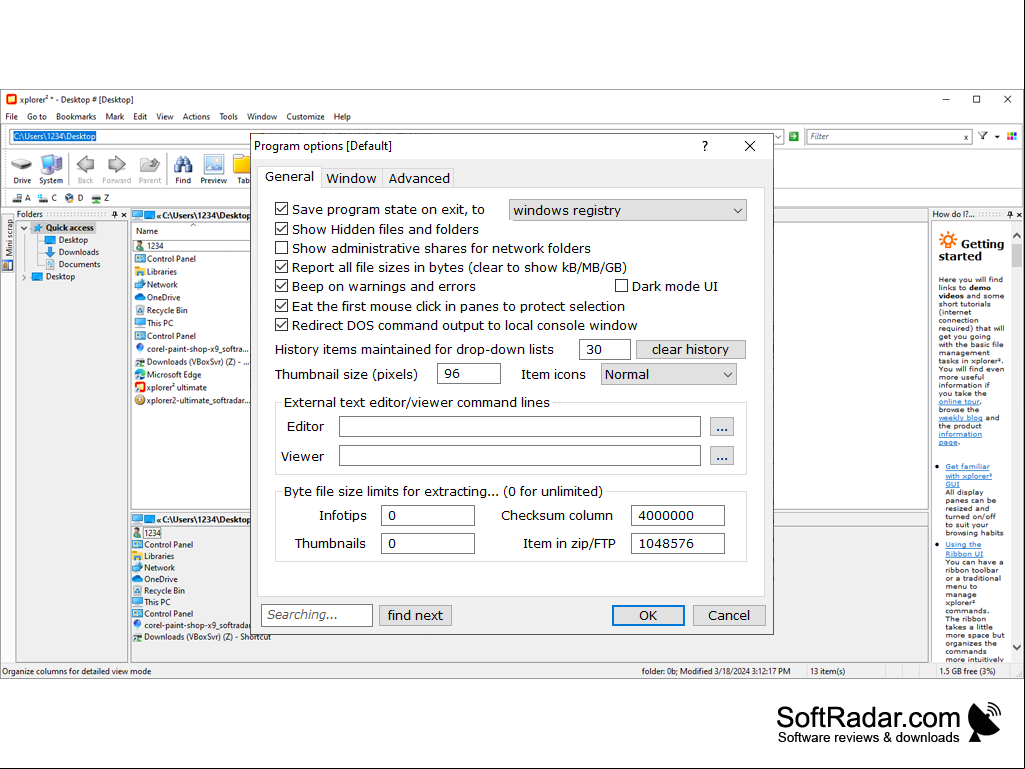
Task: Confirm Program options with OK
Action: [x=648, y=615]
